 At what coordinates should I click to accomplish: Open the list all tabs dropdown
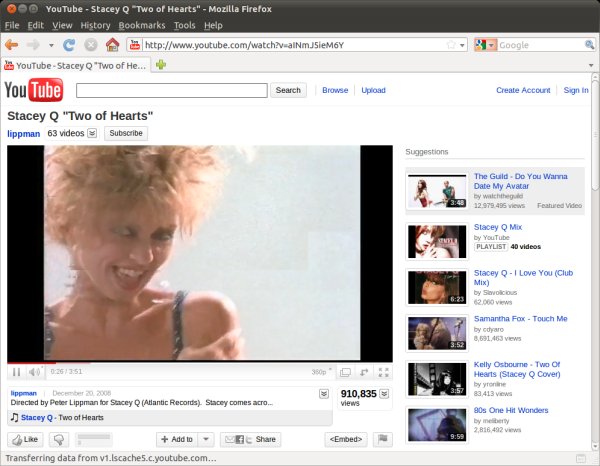coord(591,65)
